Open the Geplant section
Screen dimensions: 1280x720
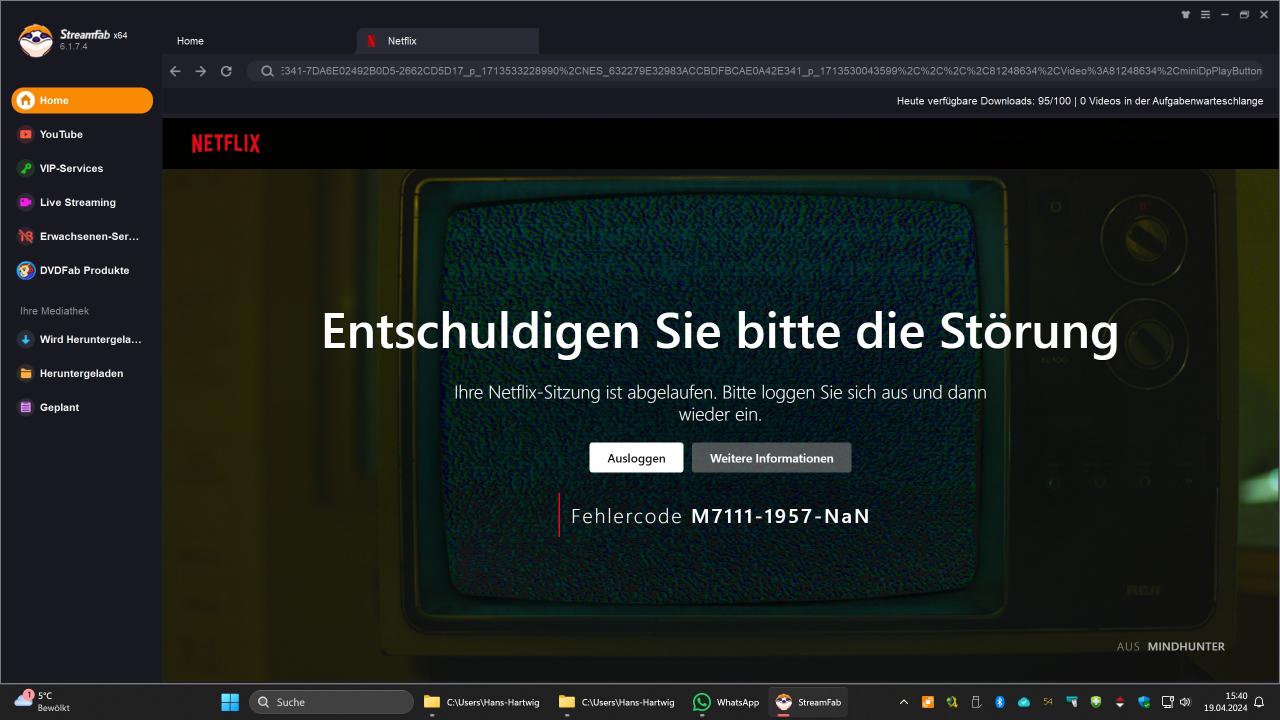(x=82, y=407)
